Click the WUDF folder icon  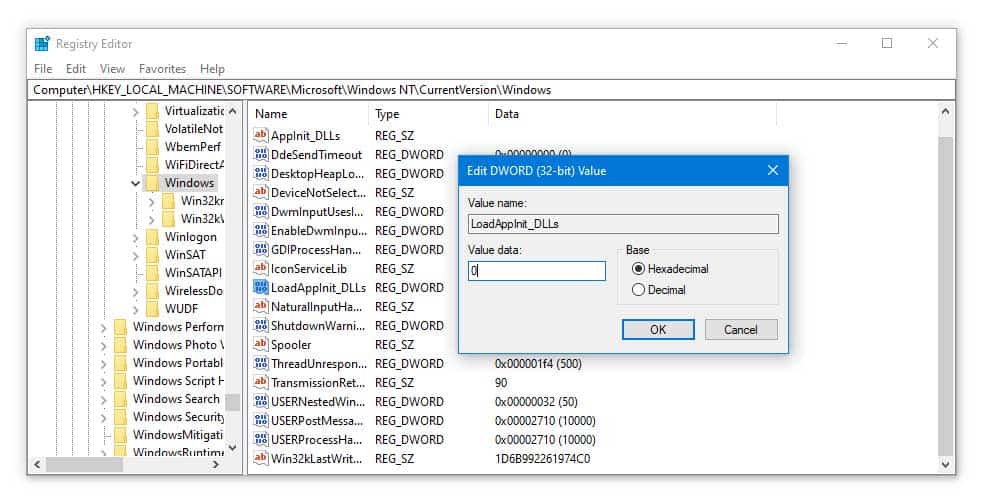(152, 308)
